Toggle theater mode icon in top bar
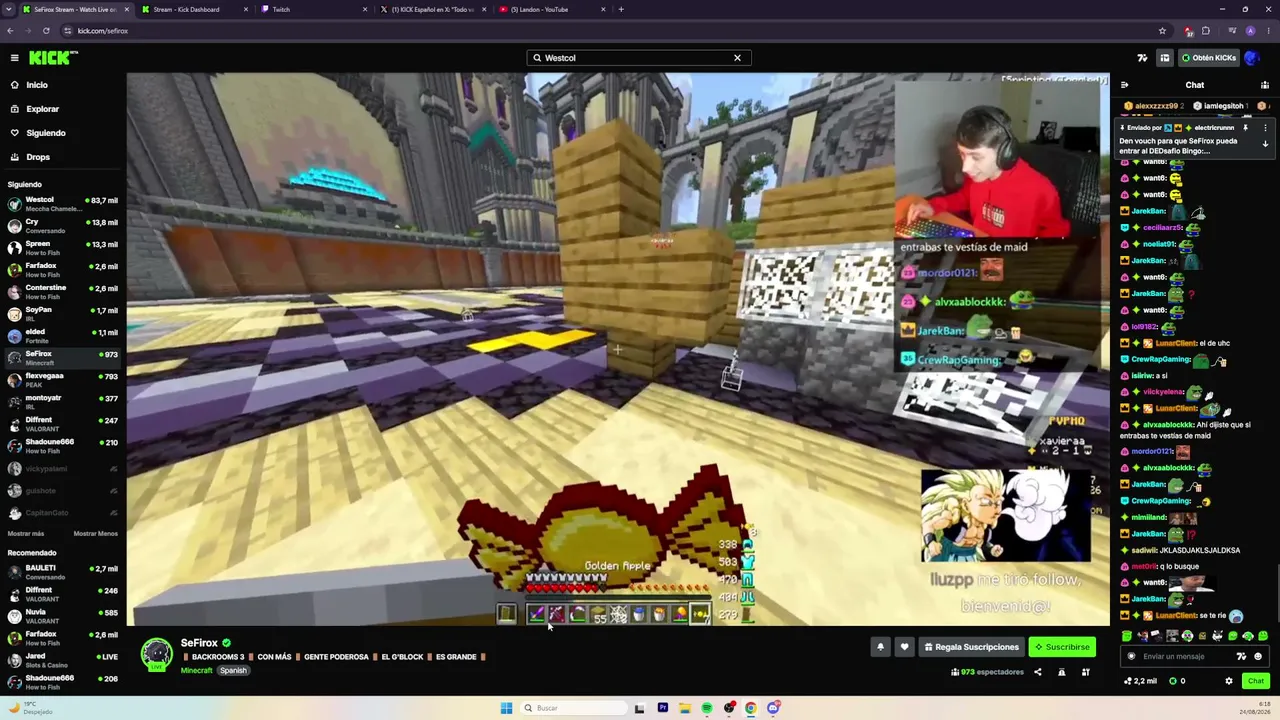 click(x=1164, y=58)
